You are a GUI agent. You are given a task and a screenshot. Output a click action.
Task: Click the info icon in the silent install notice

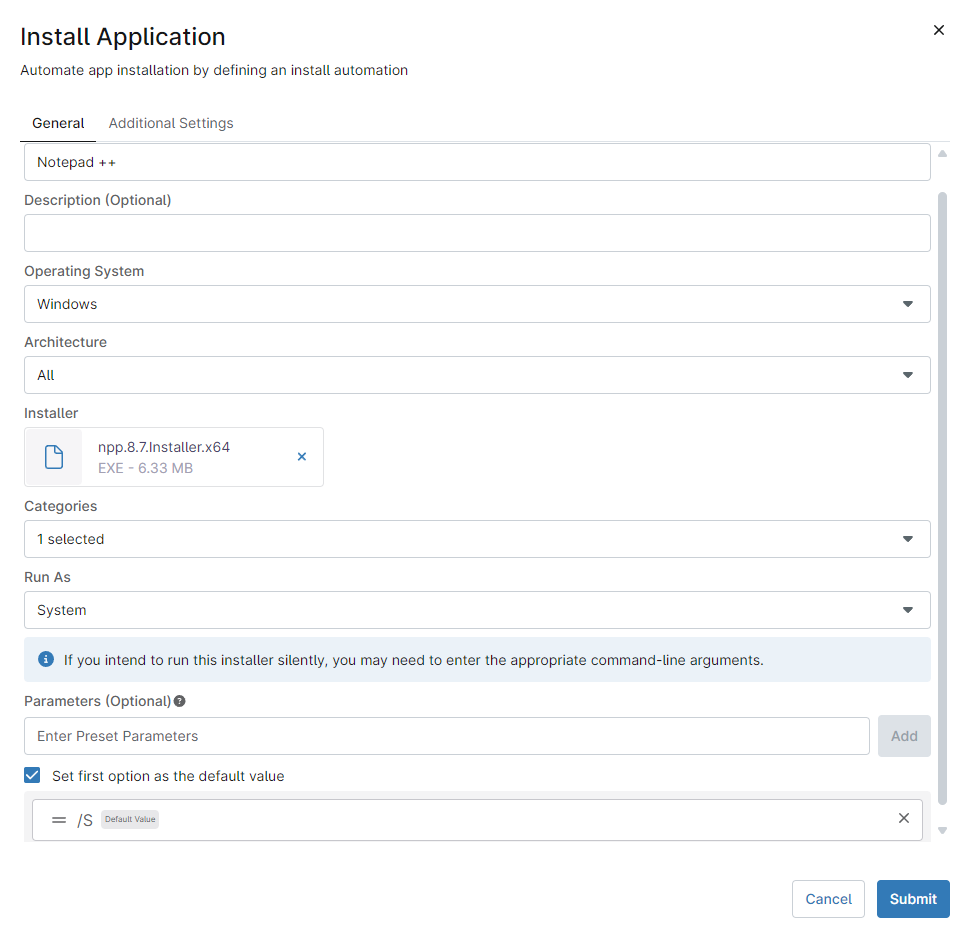(45, 659)
